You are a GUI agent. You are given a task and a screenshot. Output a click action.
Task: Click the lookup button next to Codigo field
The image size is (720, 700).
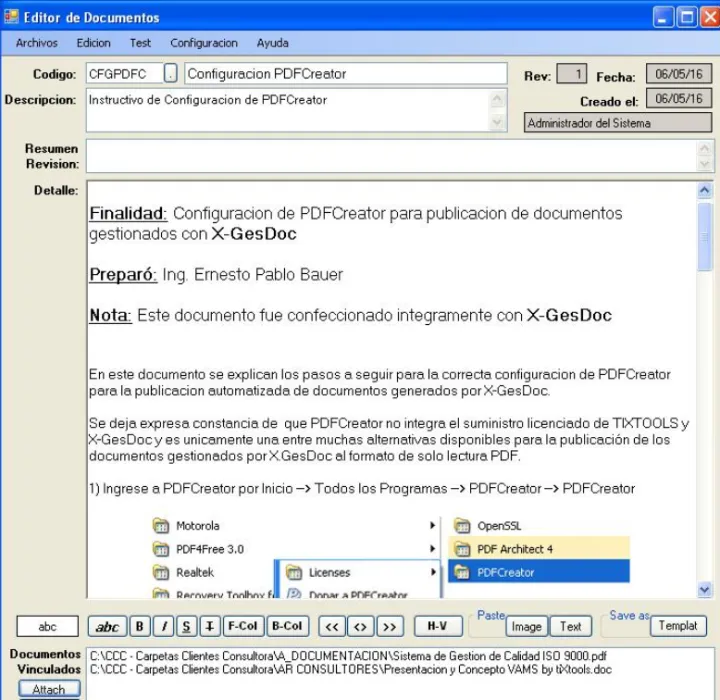tap(171, 74)
